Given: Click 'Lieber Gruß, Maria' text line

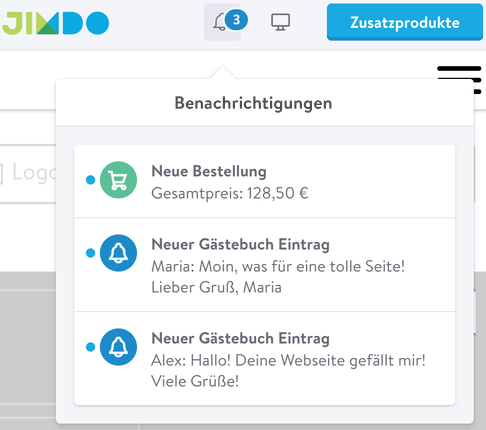Looking at the screenshot, I should (x=217, y=287).
